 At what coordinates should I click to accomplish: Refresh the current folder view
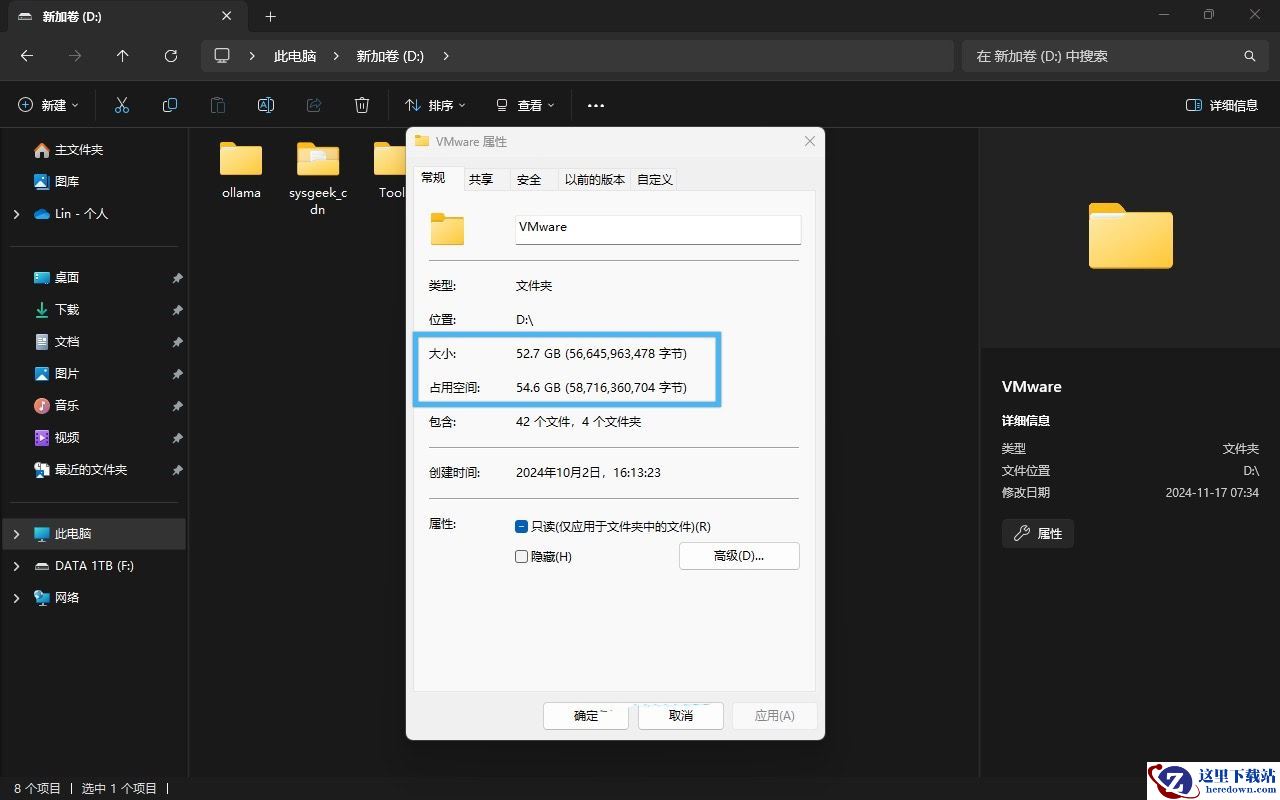[x=171, y=56]
